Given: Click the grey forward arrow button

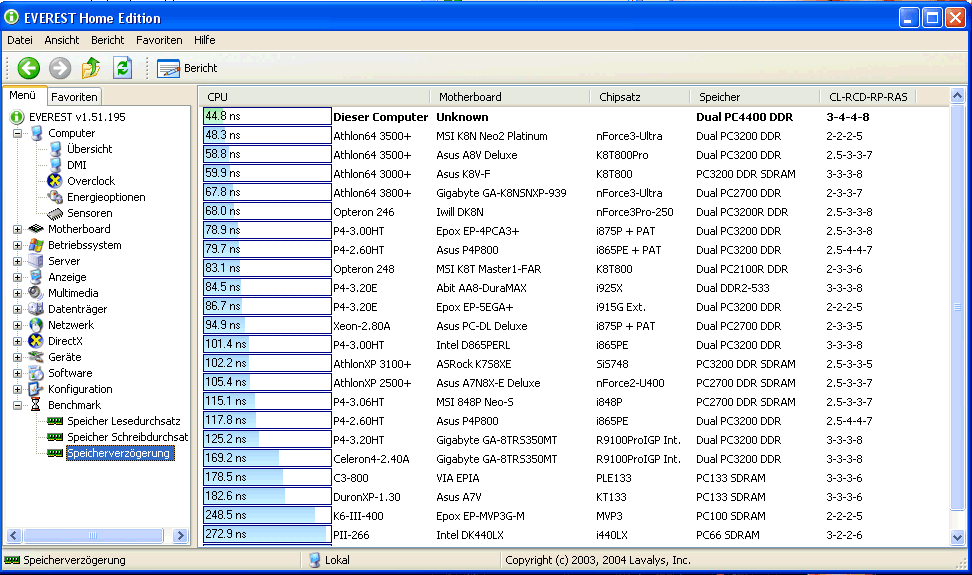Looking at the screenshot, I should (x=60, y=68).
